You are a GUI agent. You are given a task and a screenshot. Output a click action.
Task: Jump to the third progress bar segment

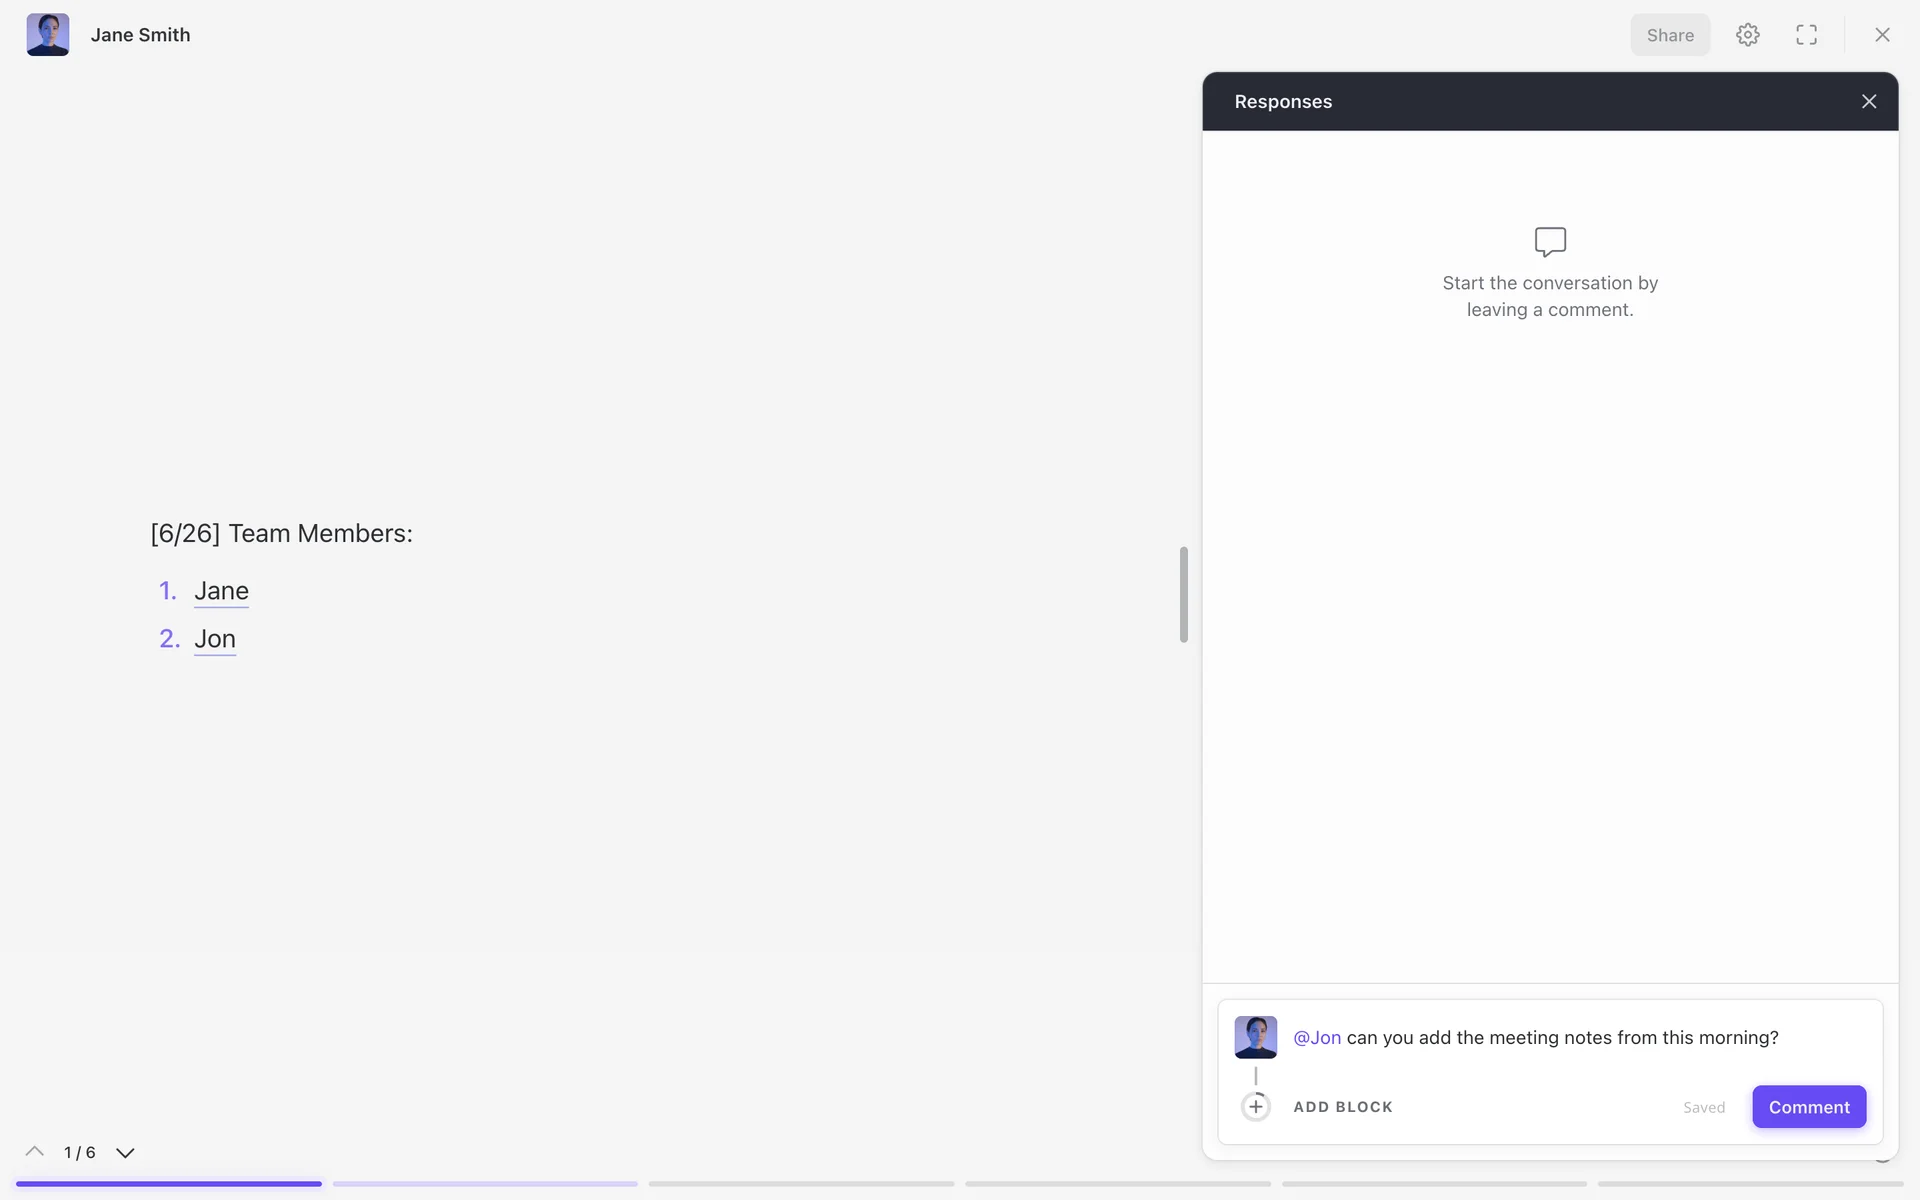tap(801, 1184)
